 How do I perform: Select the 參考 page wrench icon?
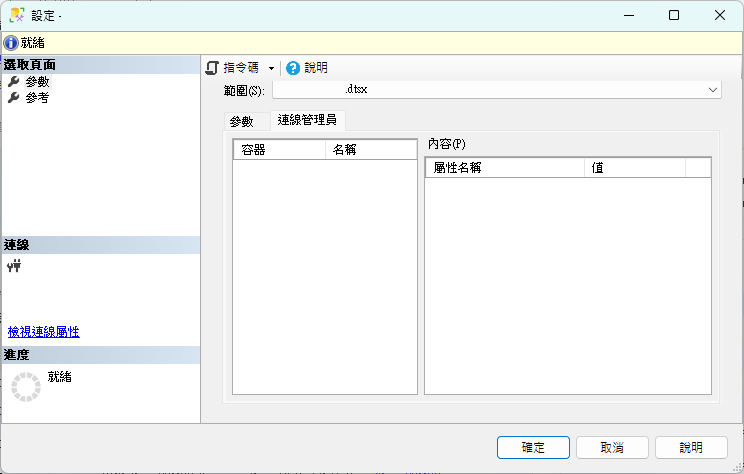click(x=14, y=98)
